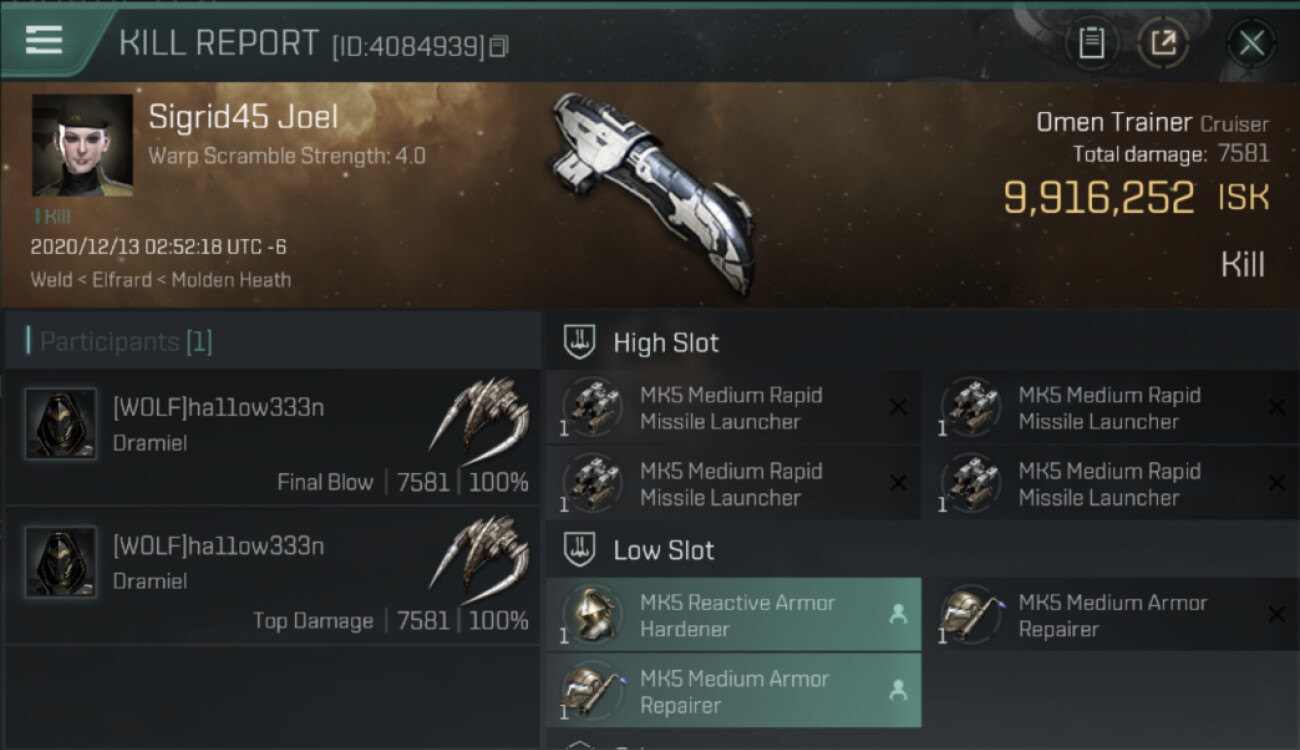
Task: Share the kill report externally
Action: [1163, 43]
